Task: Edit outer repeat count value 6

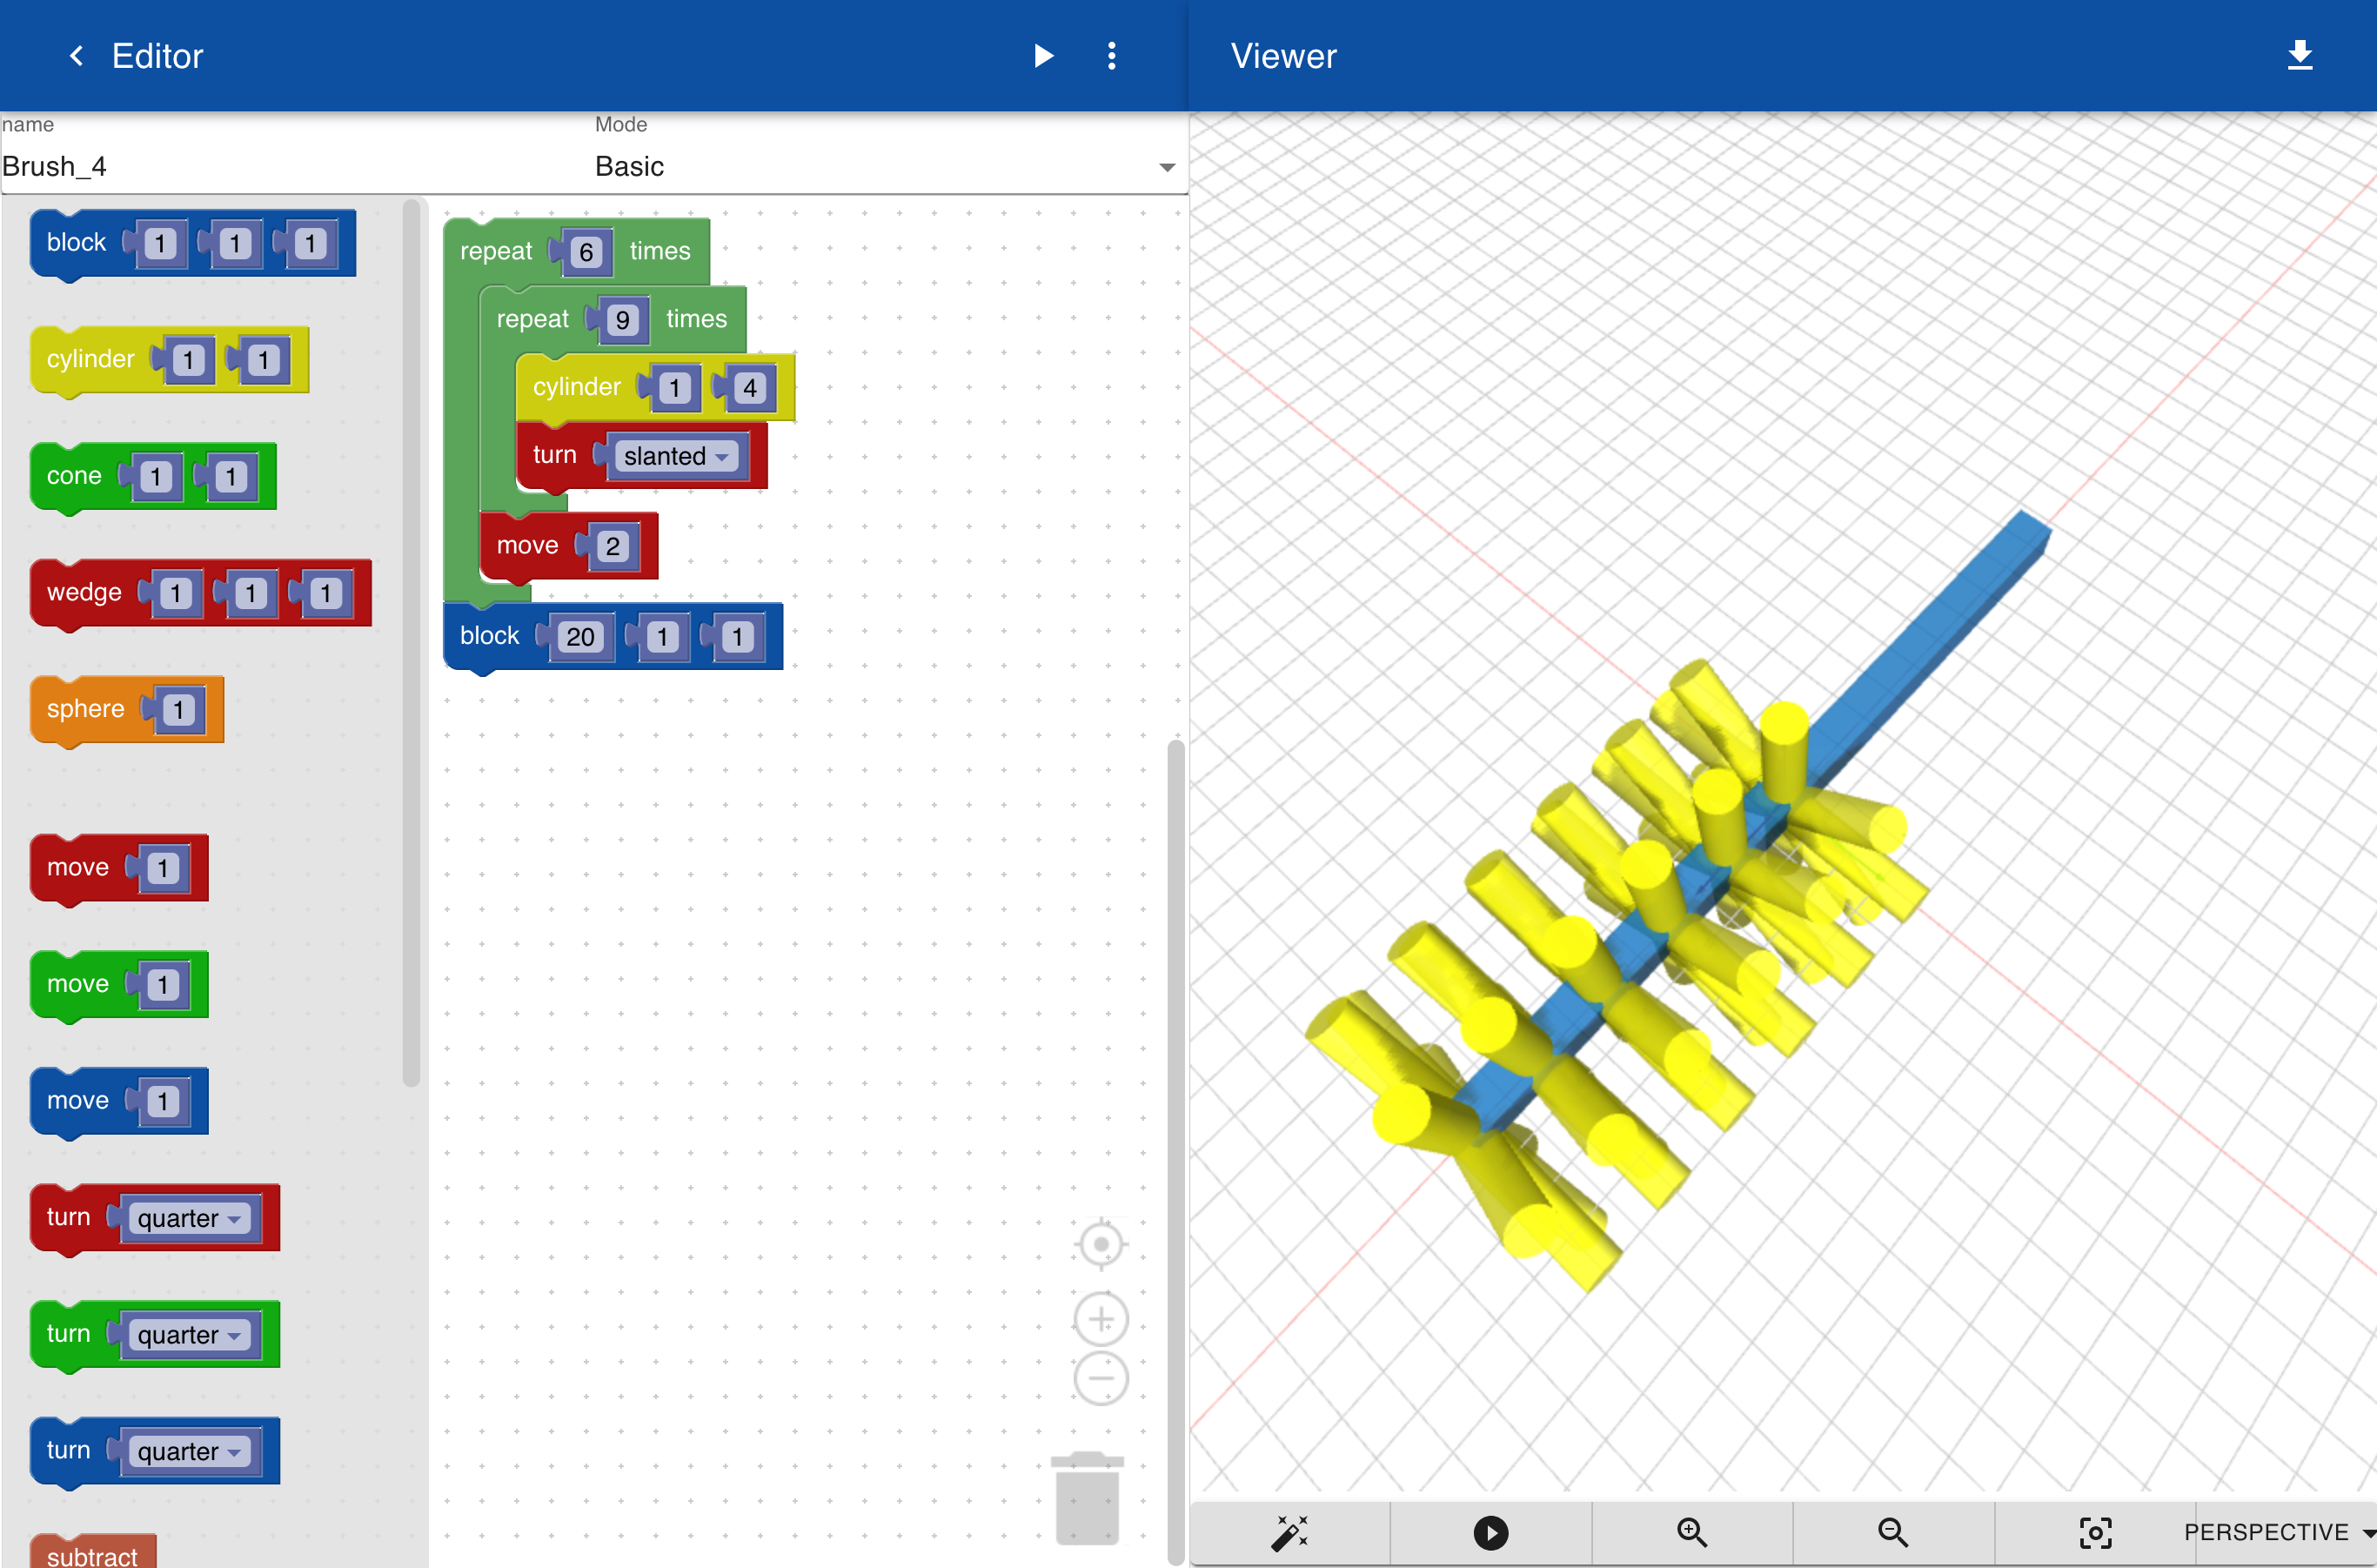Action: click(586, 252)
